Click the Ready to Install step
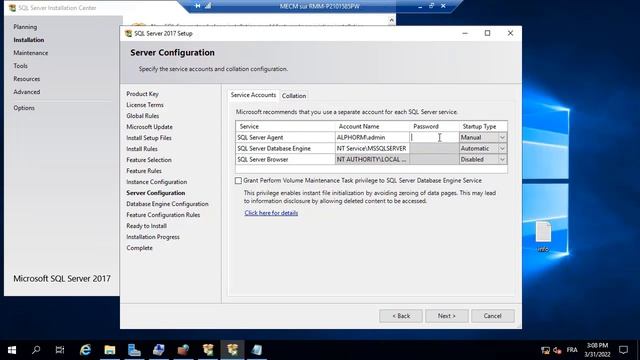Screen dimensions: 640x360 click(x=147, y=226)
